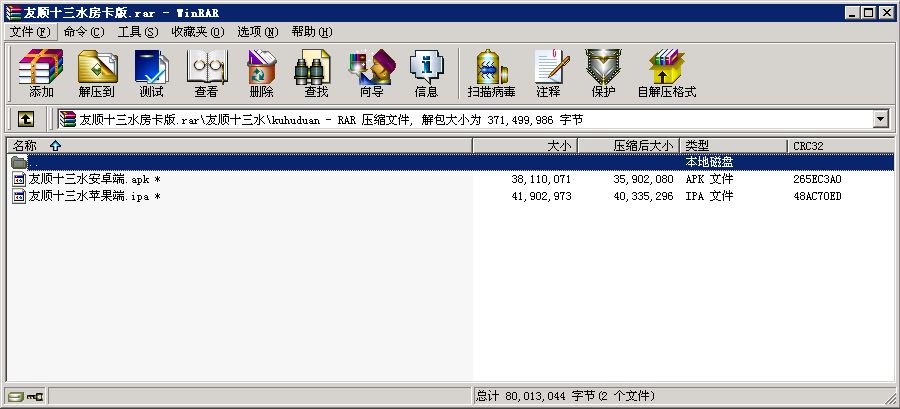Open the 文件(F) menu

[29, 32]
